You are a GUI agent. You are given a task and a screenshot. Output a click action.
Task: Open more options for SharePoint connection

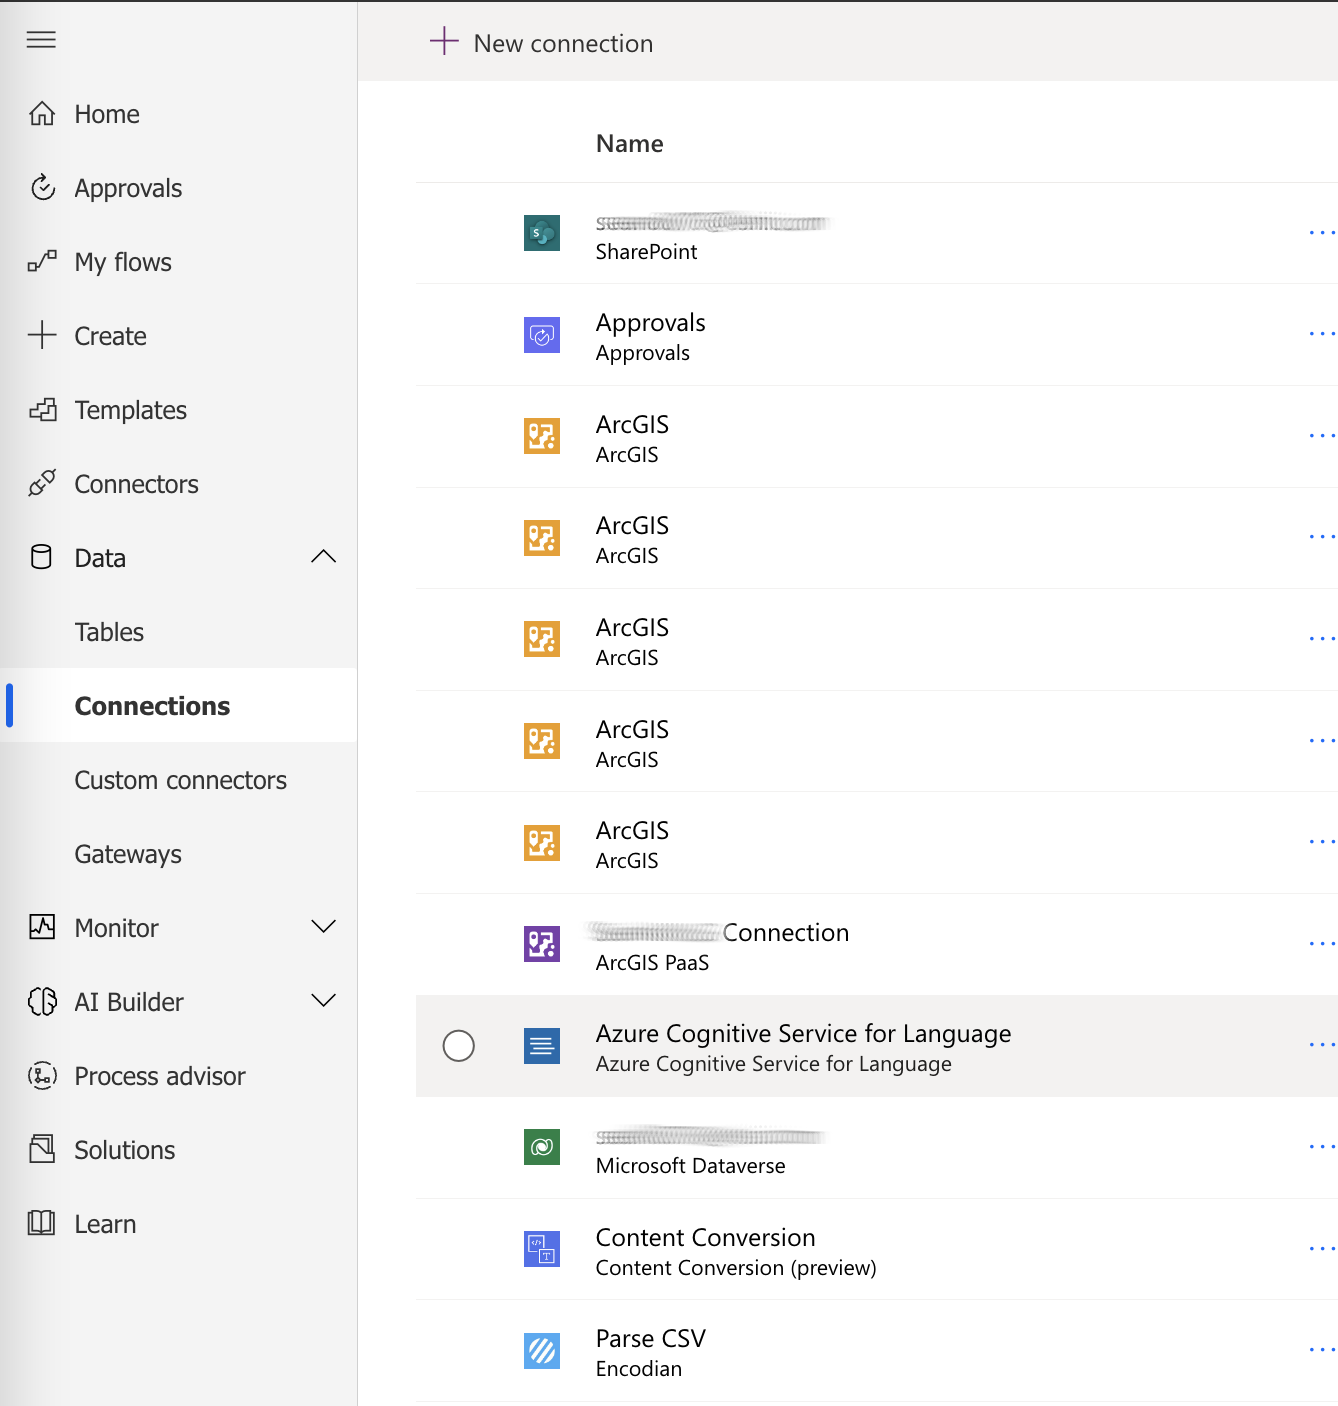coord(1321,233)
